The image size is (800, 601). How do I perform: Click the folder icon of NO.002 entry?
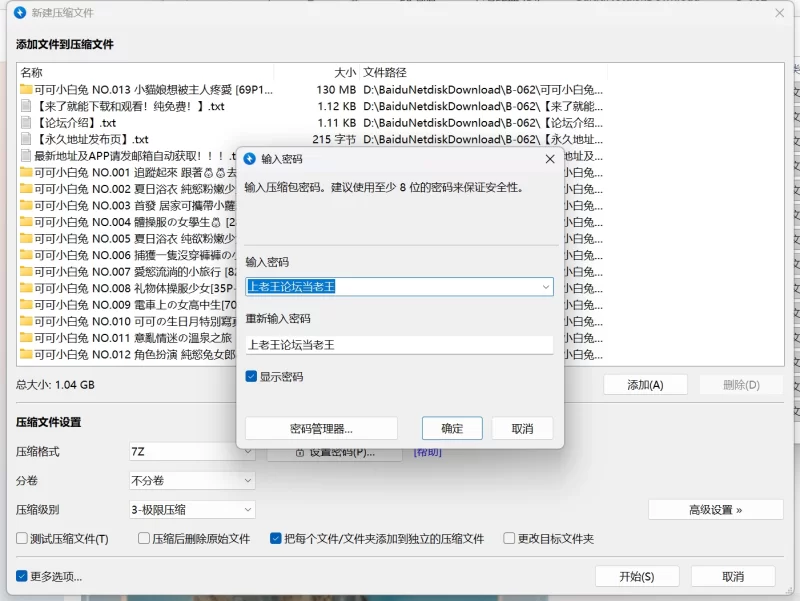click(x=26, y=188)
